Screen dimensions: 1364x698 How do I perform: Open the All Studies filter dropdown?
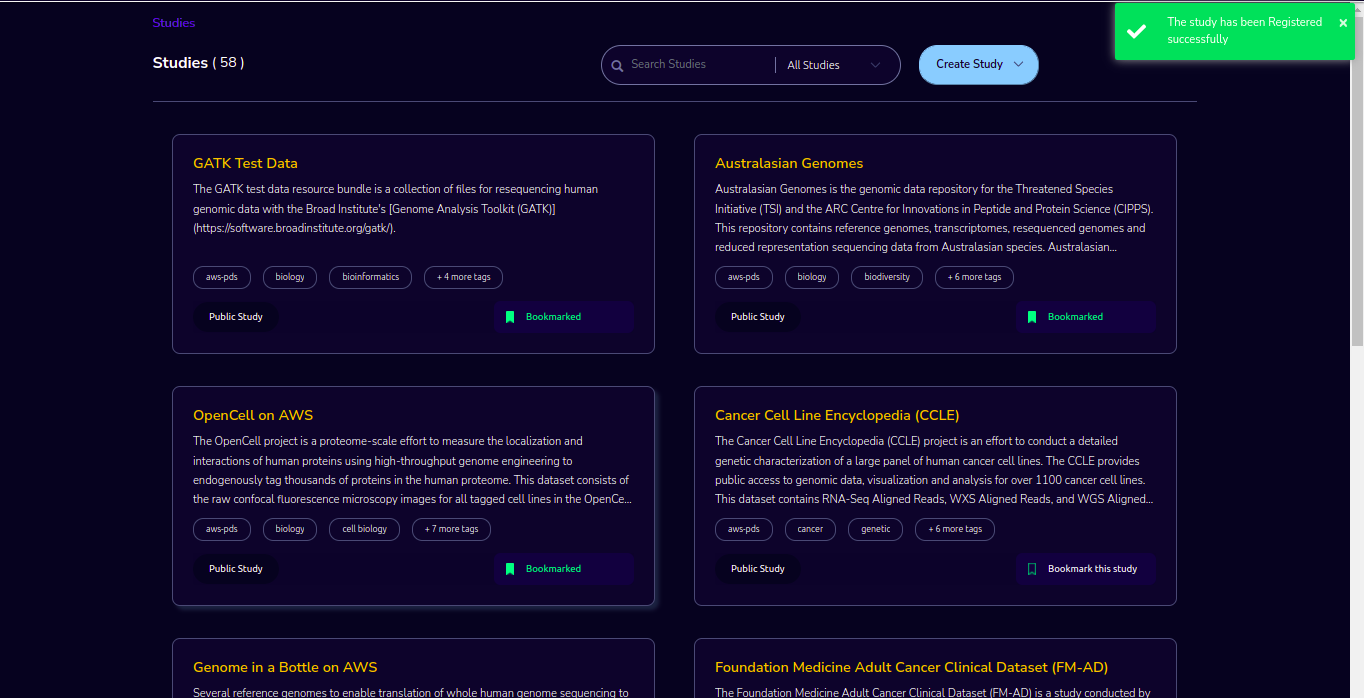coord(834,65)
